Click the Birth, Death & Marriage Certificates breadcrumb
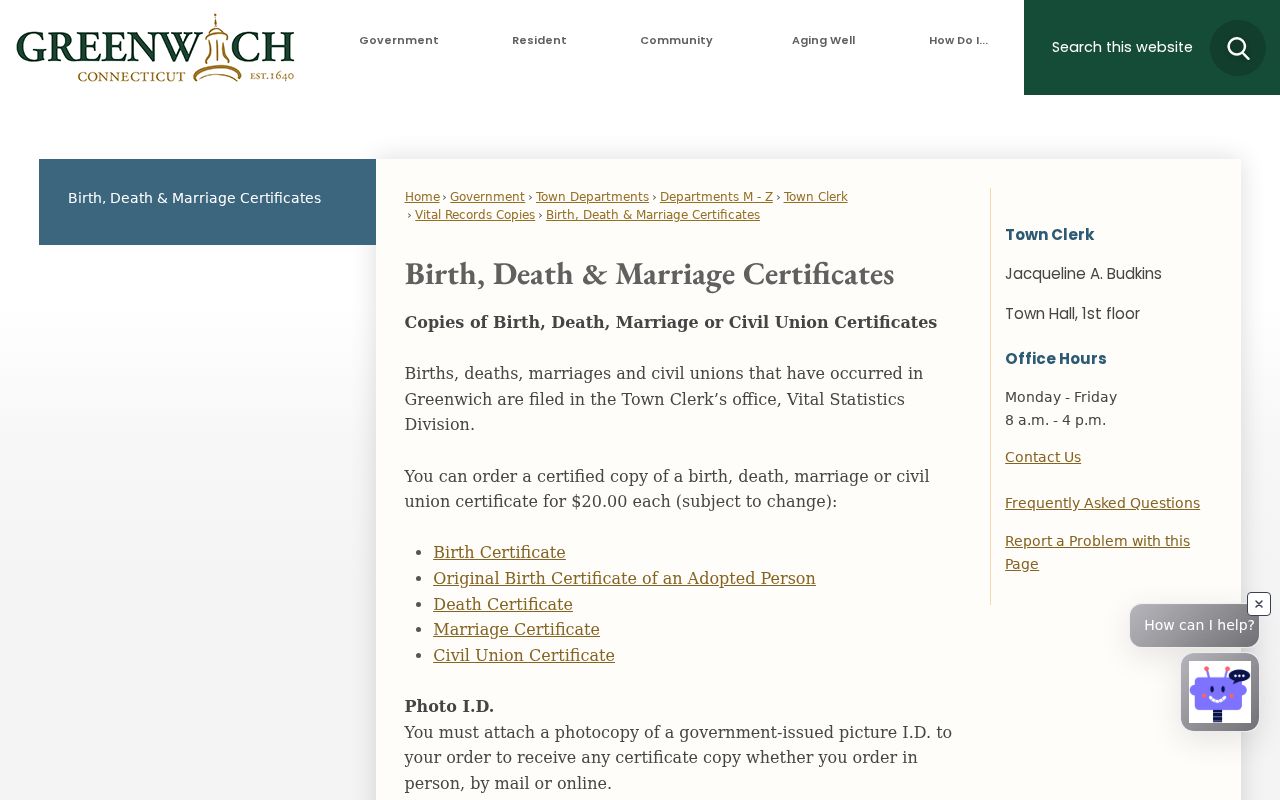1280x800 pixels. coord(653,215)
